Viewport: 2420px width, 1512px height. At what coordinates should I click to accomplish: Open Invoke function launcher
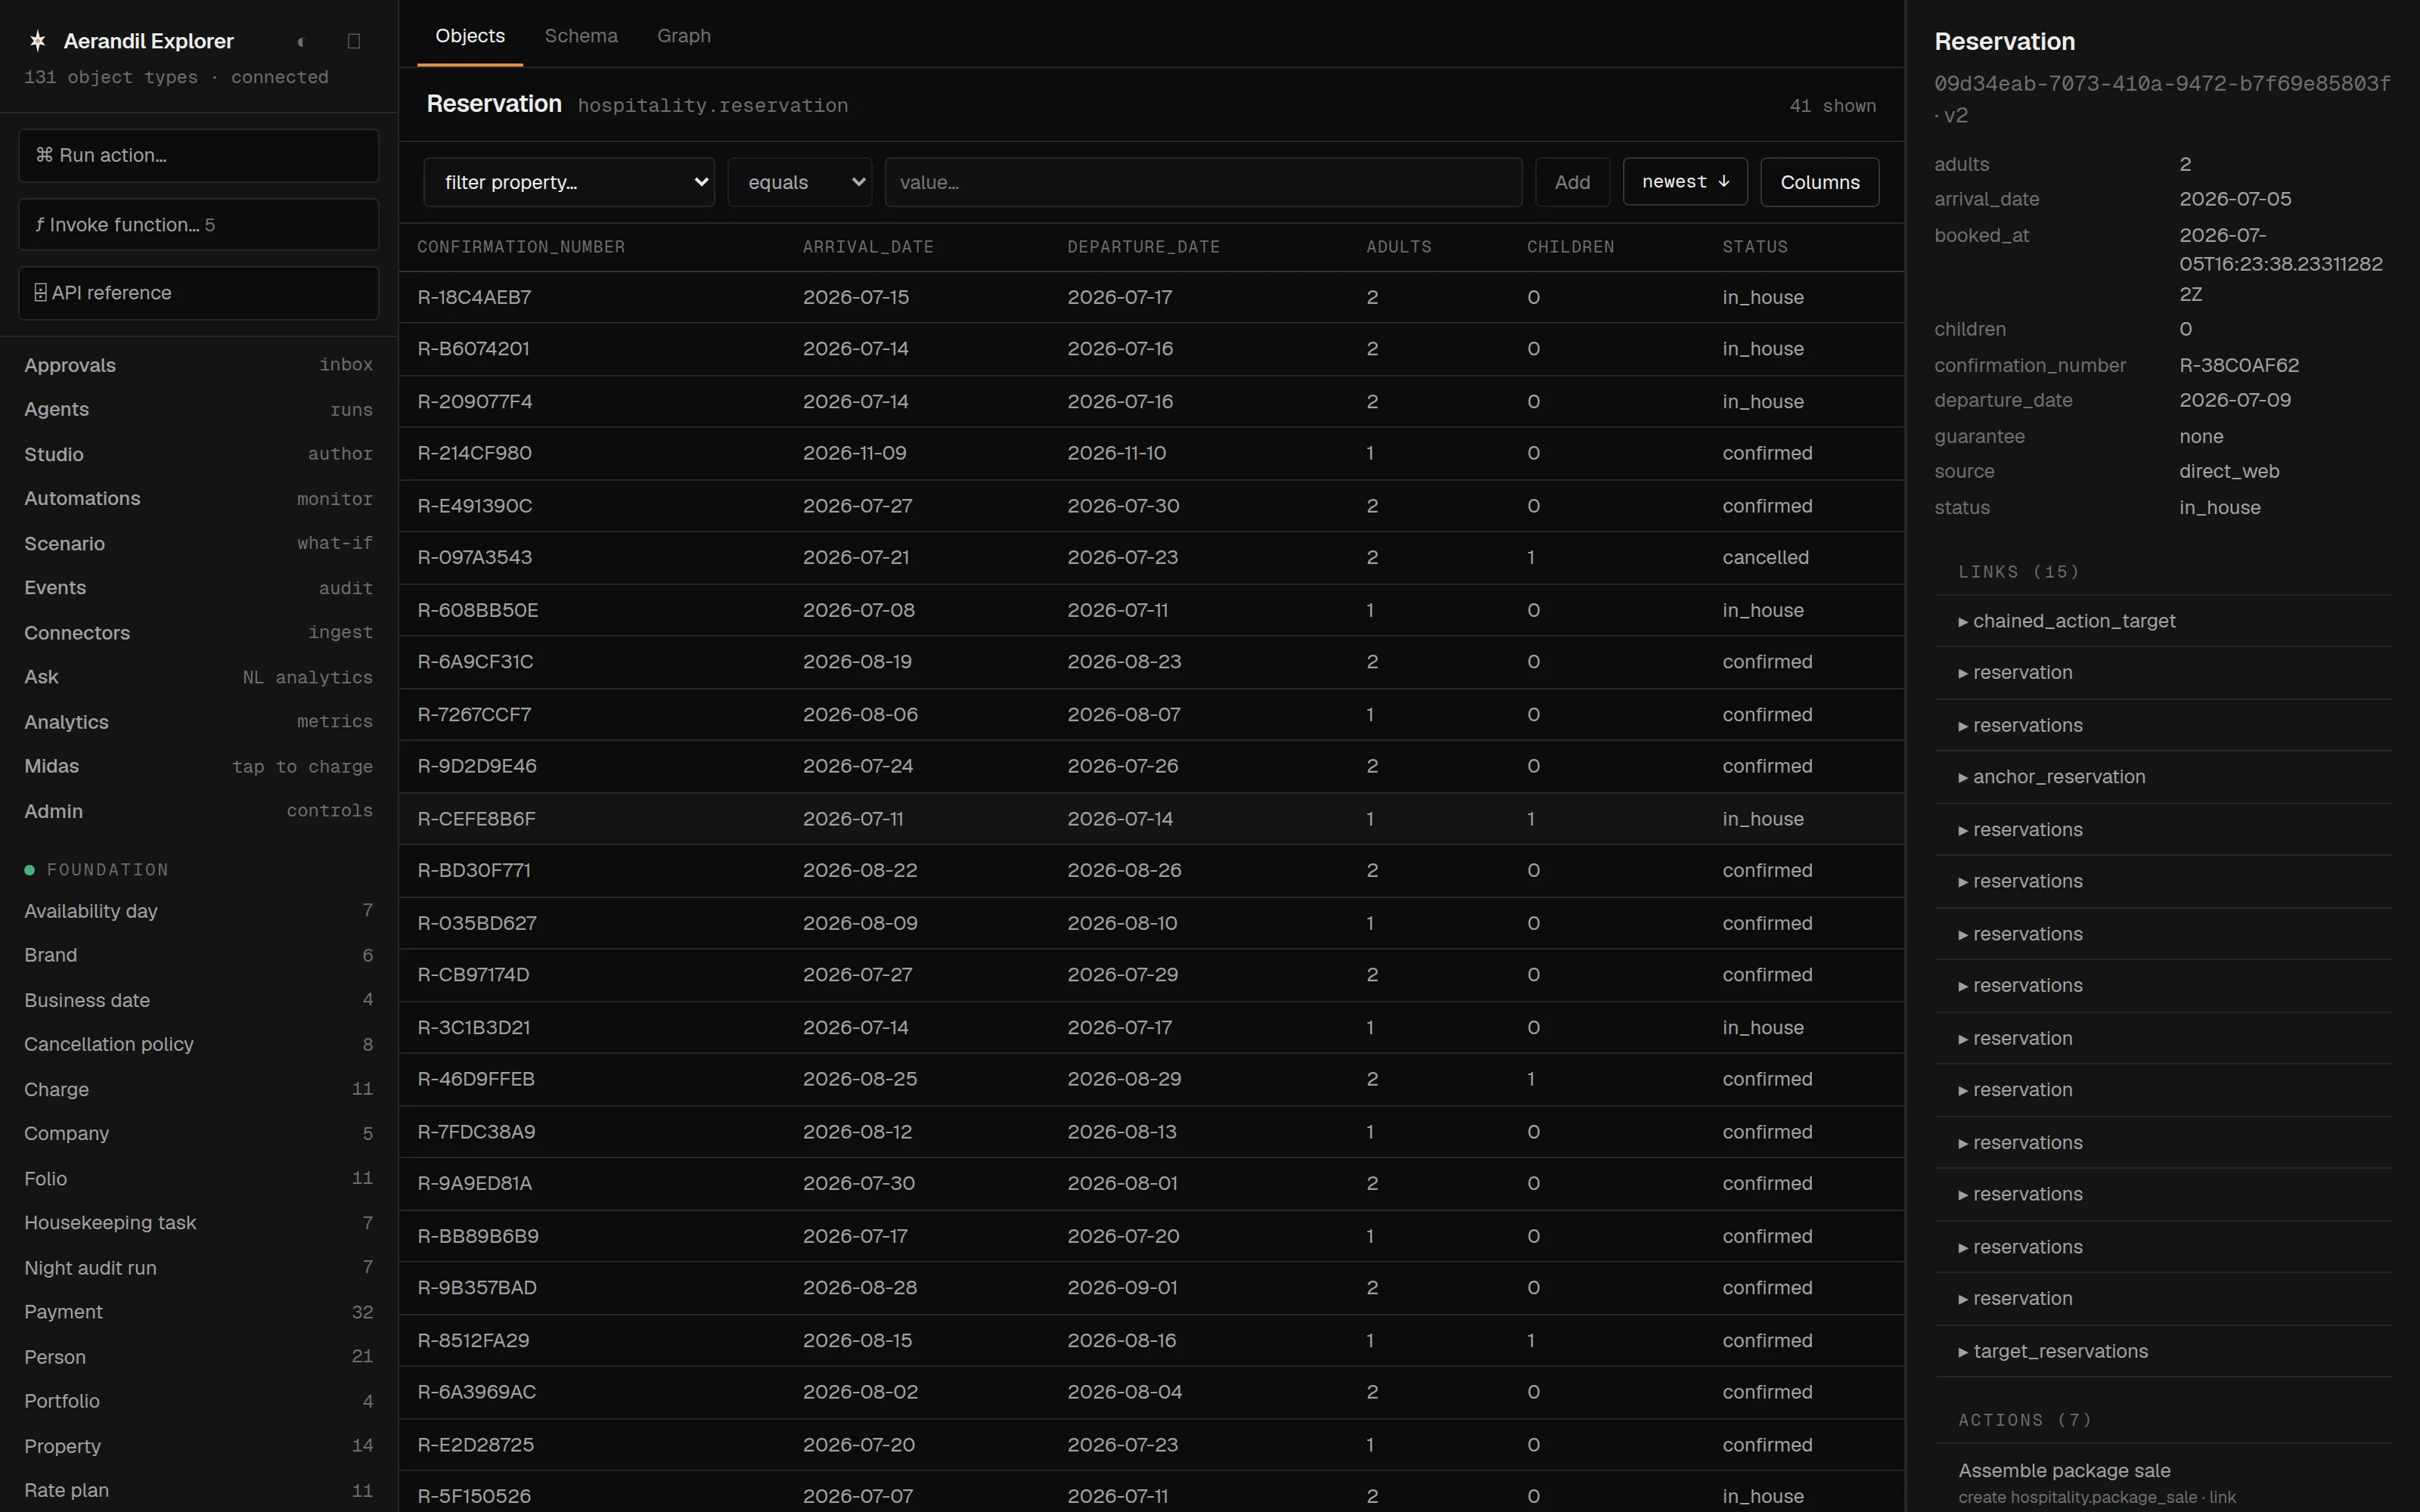(198, 224)
